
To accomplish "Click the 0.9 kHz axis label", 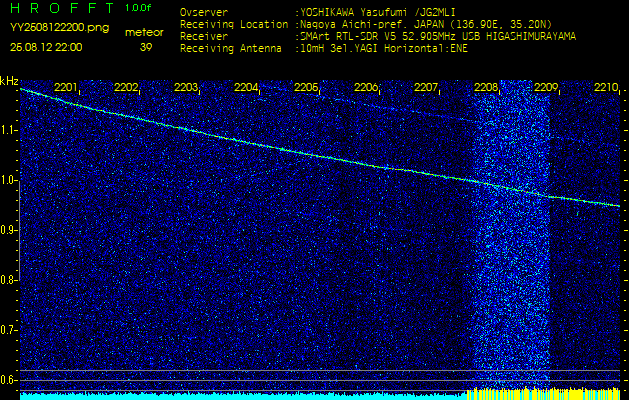I will pyautogui.click(x=9, y=230).
